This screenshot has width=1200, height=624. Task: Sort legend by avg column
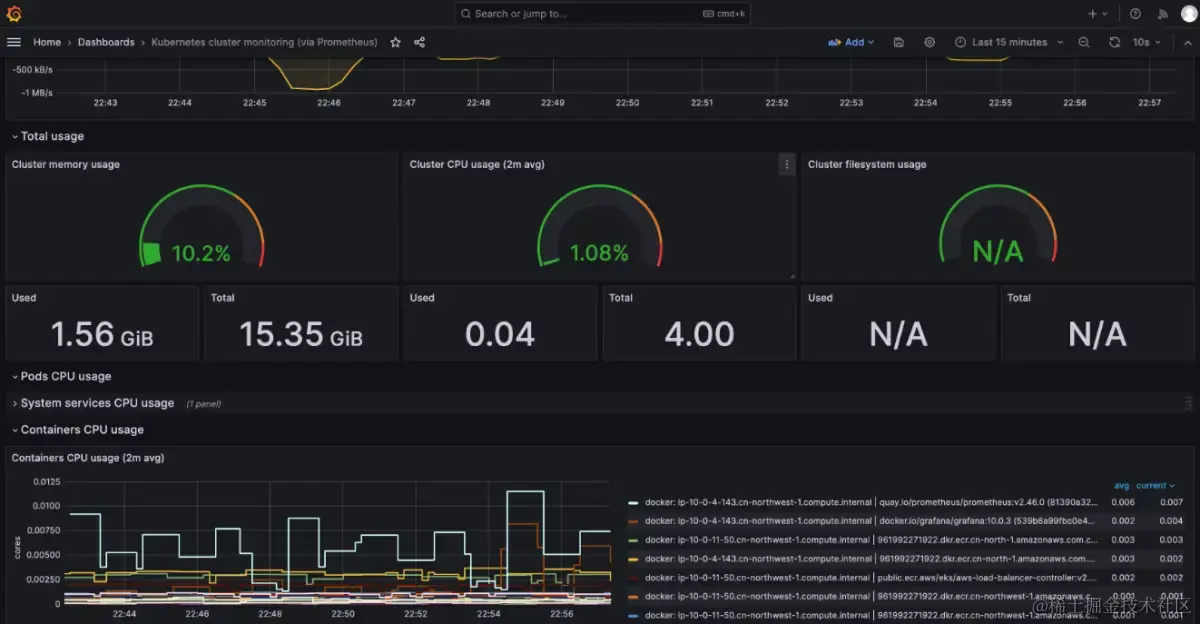pos(1121,486)
